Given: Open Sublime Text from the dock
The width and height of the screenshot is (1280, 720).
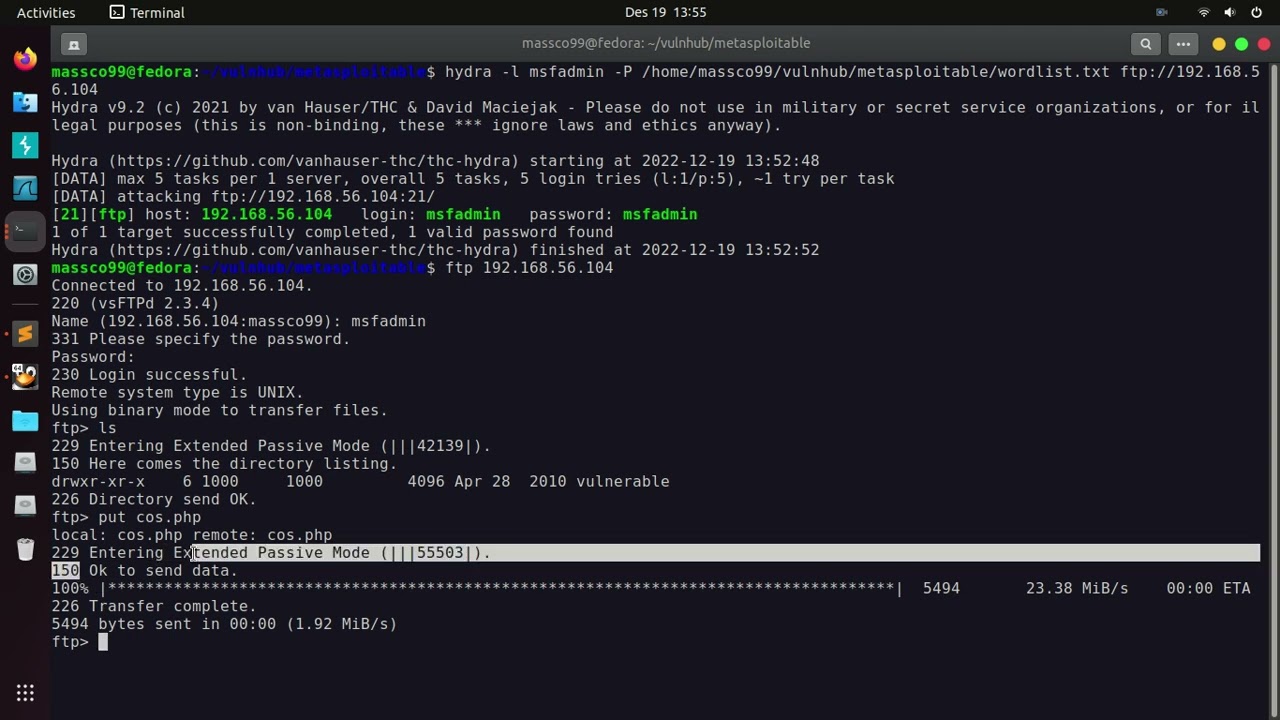Looking at the screenshot, I should click(x=25, y=333).
